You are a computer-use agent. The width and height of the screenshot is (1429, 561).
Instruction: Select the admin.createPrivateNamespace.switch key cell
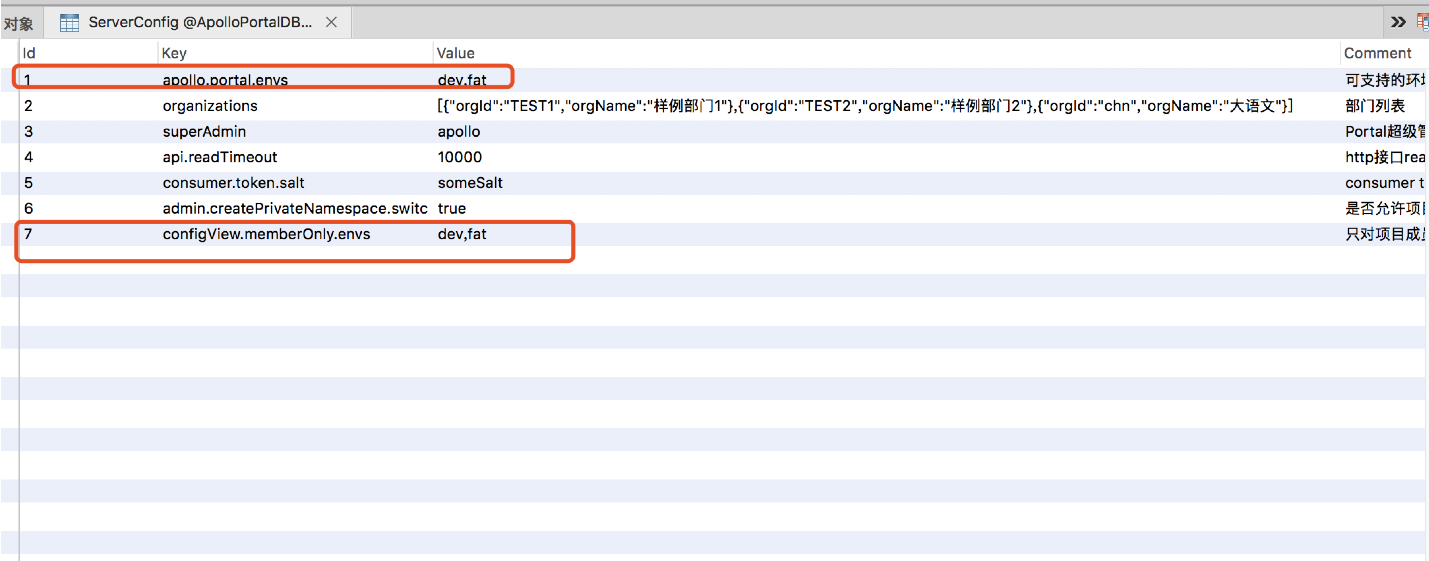[x=295, y=209]
